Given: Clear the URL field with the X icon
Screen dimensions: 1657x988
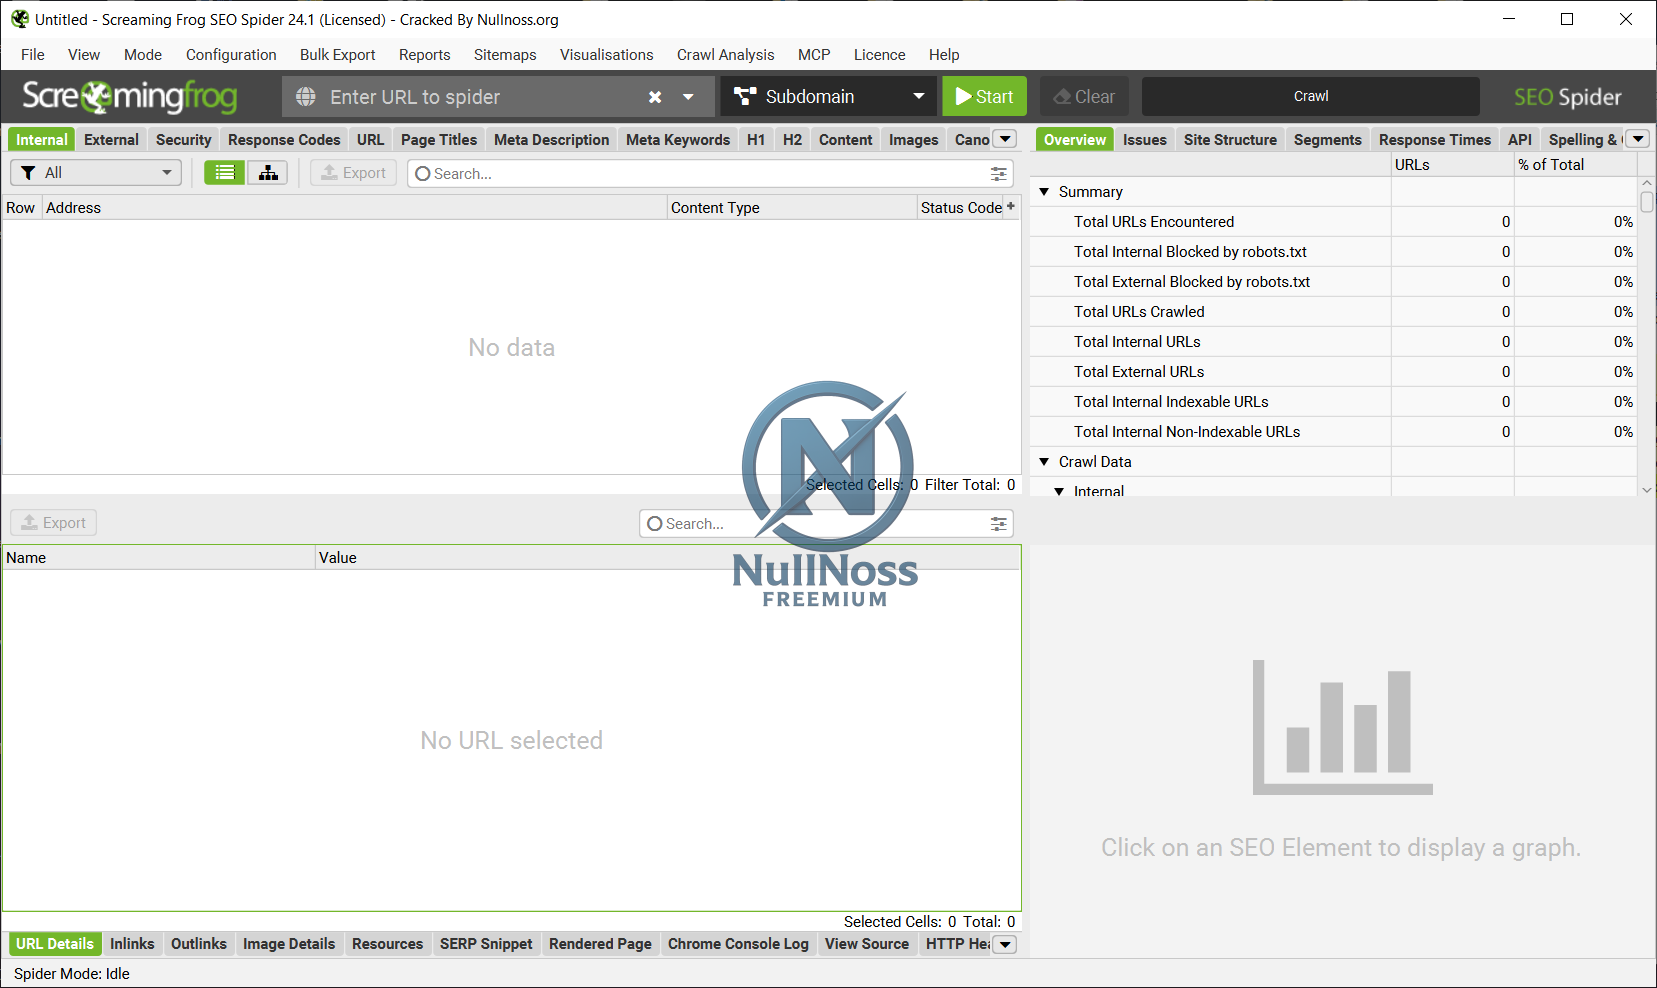Looking at the screenshot, I should coord(655,97).
